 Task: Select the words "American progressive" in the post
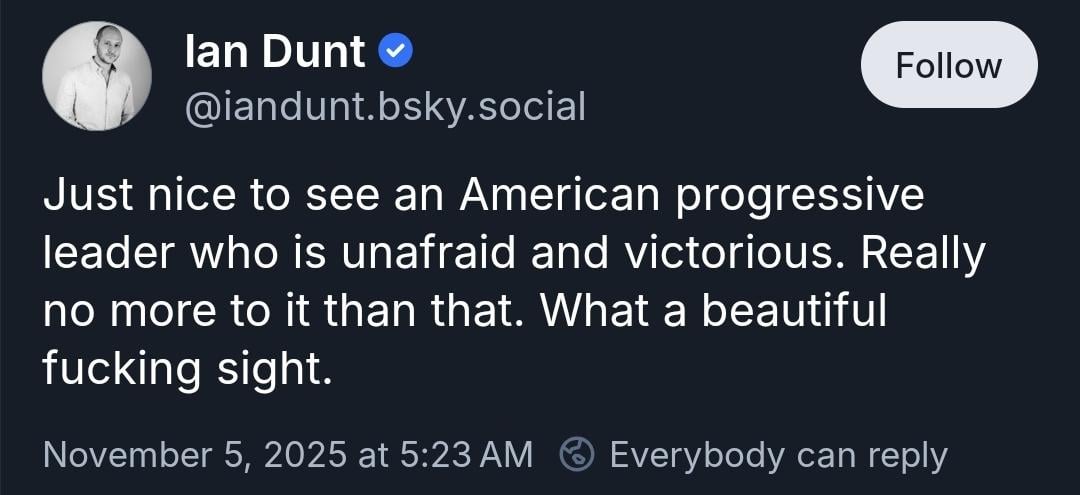coord(692,196)
